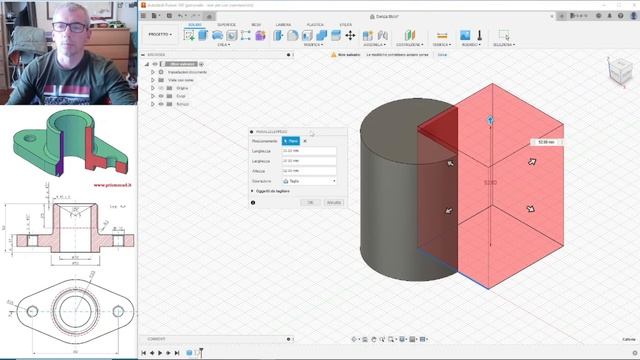The height and width of the screenshot is (360, 640).
Task: Switch to the Superficie tab
Action: [x=226, y=25]
